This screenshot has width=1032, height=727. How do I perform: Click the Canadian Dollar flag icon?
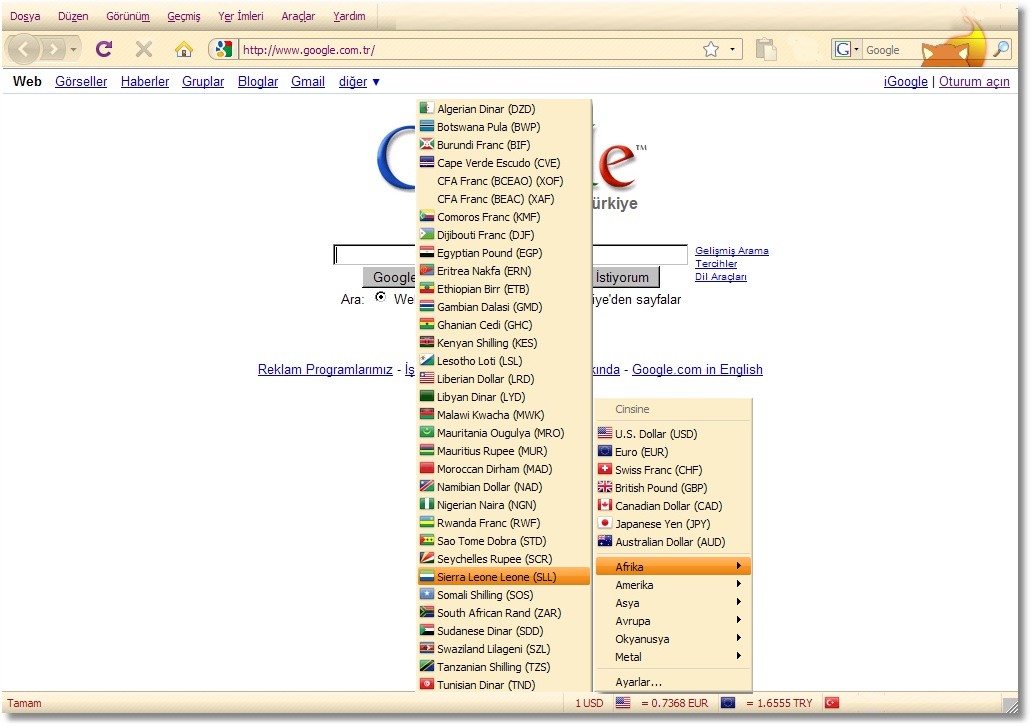point(605,505)
